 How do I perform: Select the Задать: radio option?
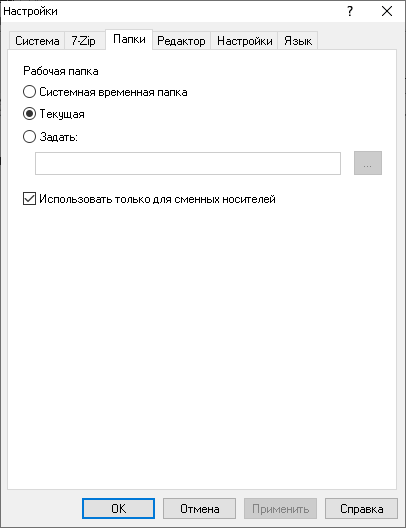coord(50,137)
